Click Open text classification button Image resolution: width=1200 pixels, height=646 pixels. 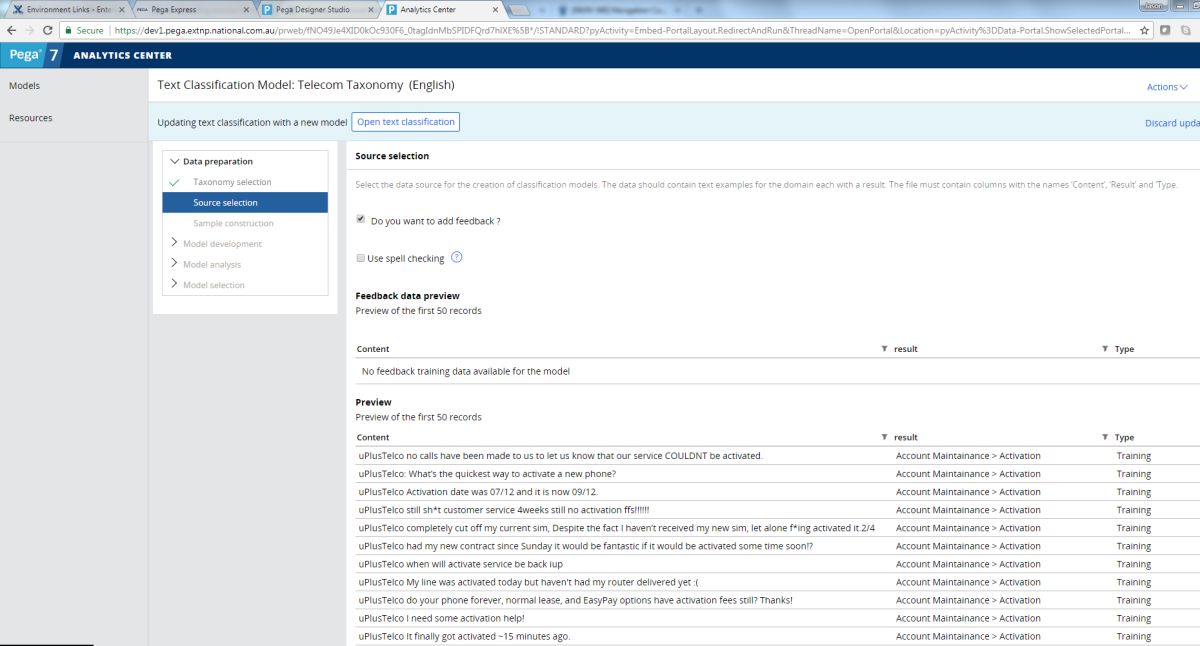coord(406,122)
